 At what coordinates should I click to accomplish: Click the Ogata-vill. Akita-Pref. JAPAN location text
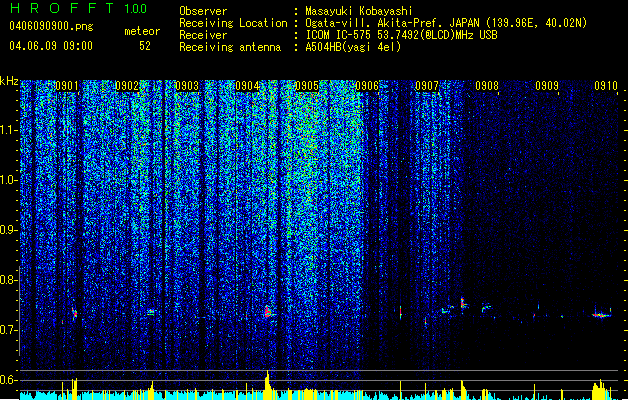pyautogui.click(x=446, y=23)
